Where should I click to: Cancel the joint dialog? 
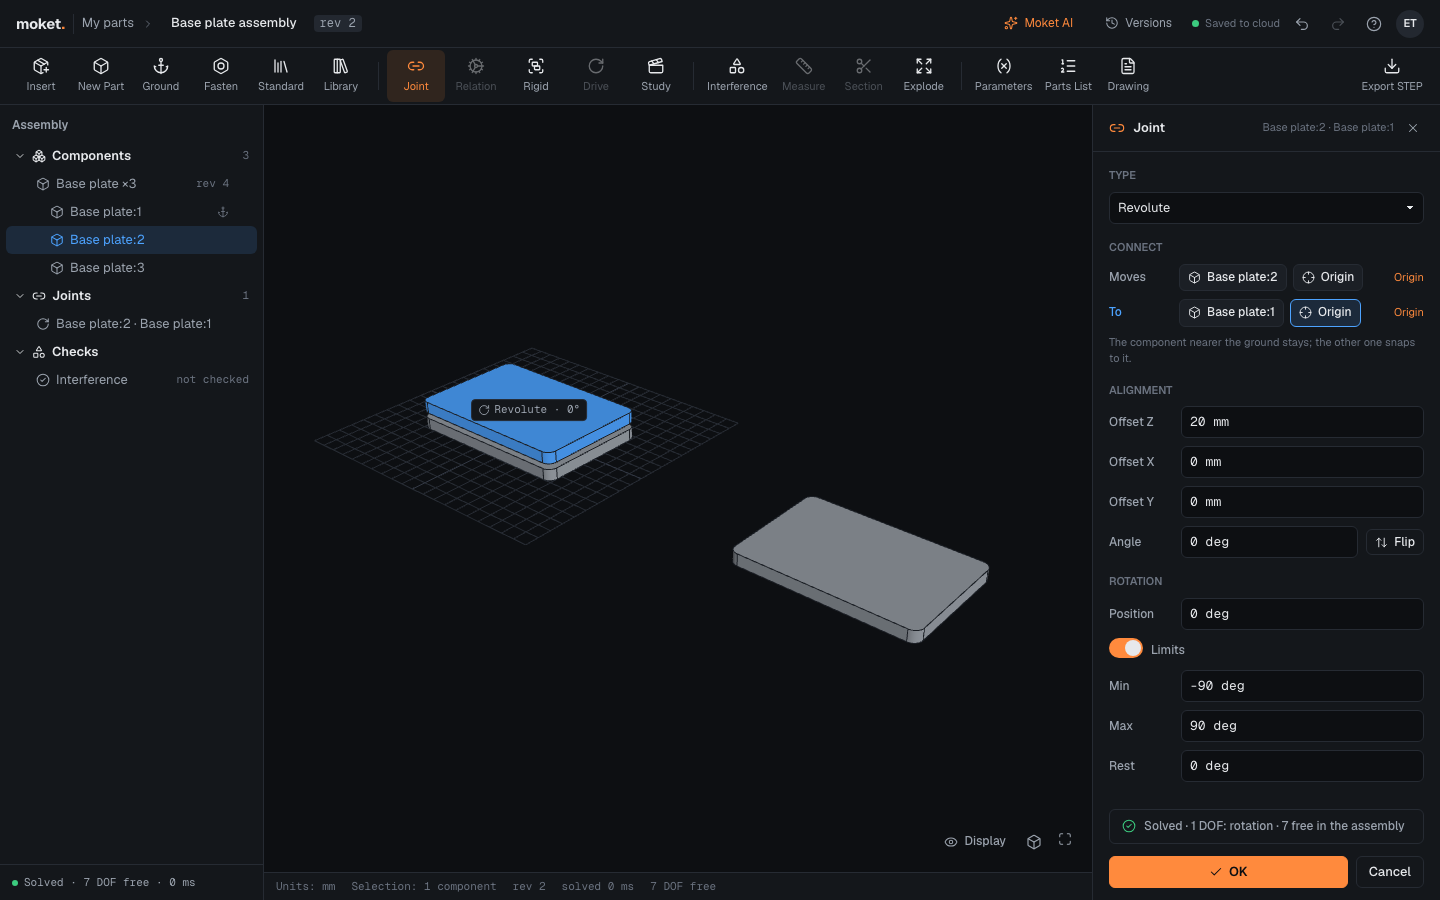point(1390,872)
